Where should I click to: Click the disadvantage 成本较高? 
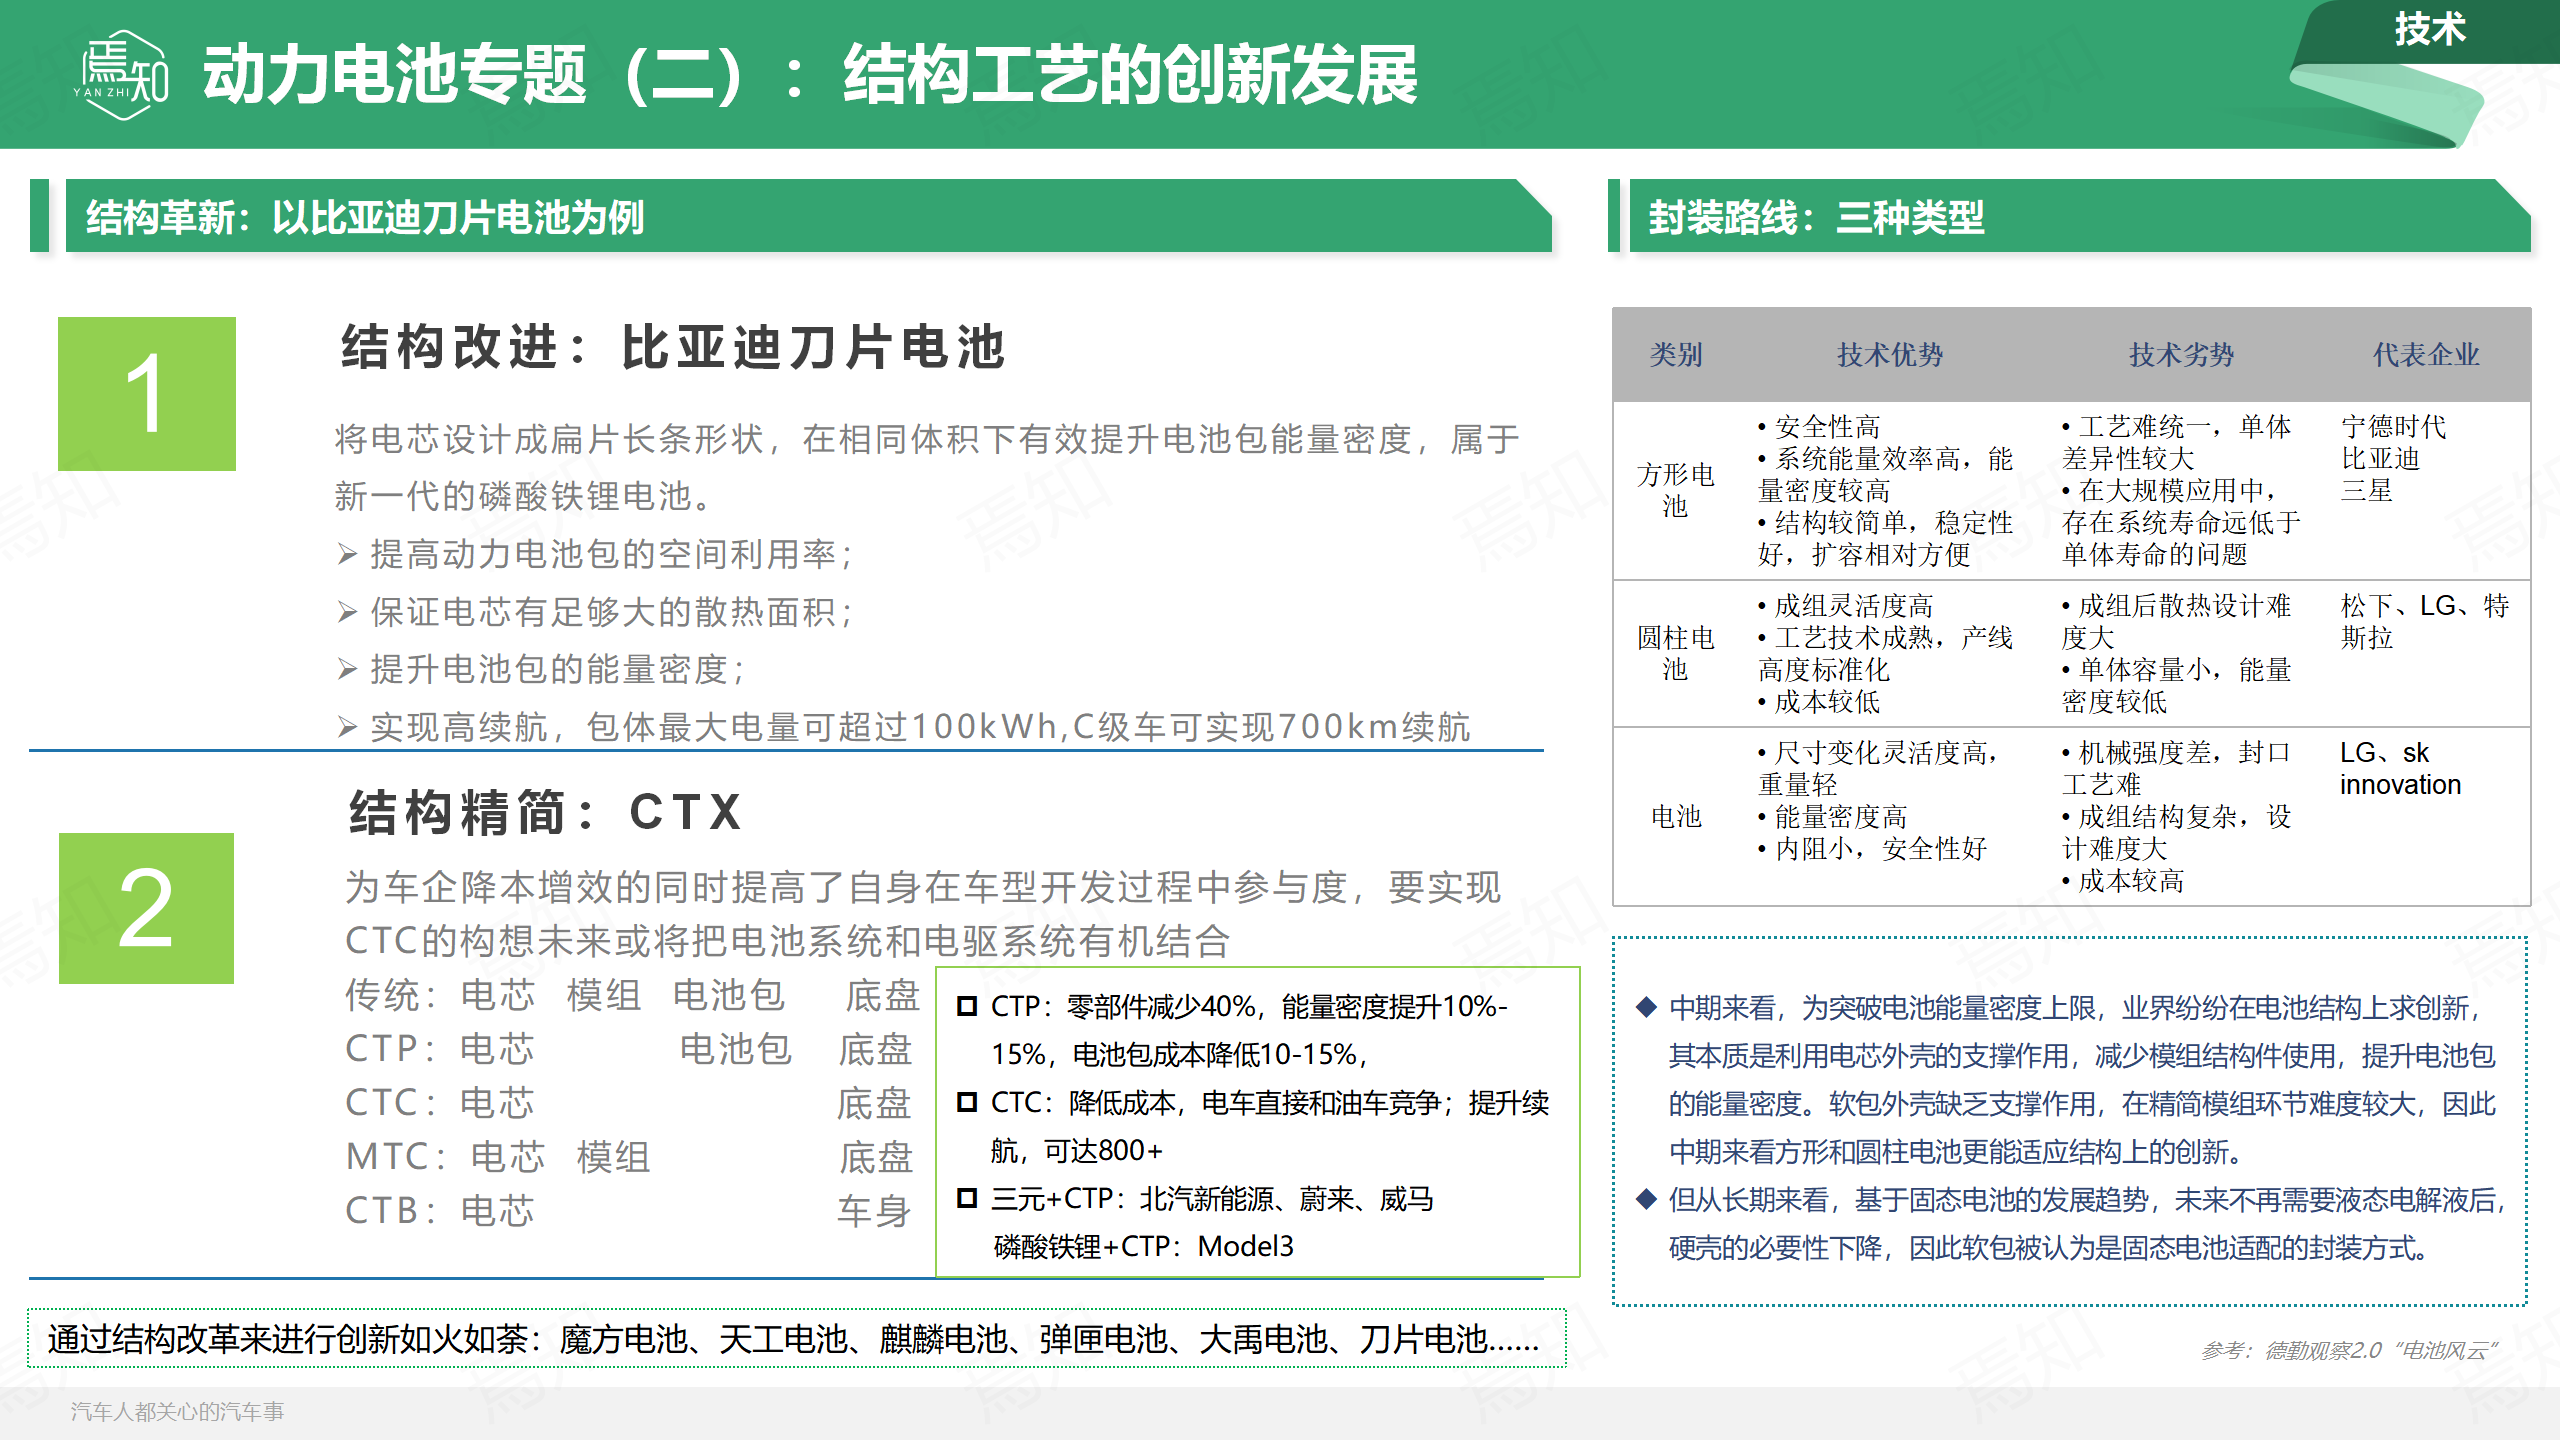point(2122,880)
